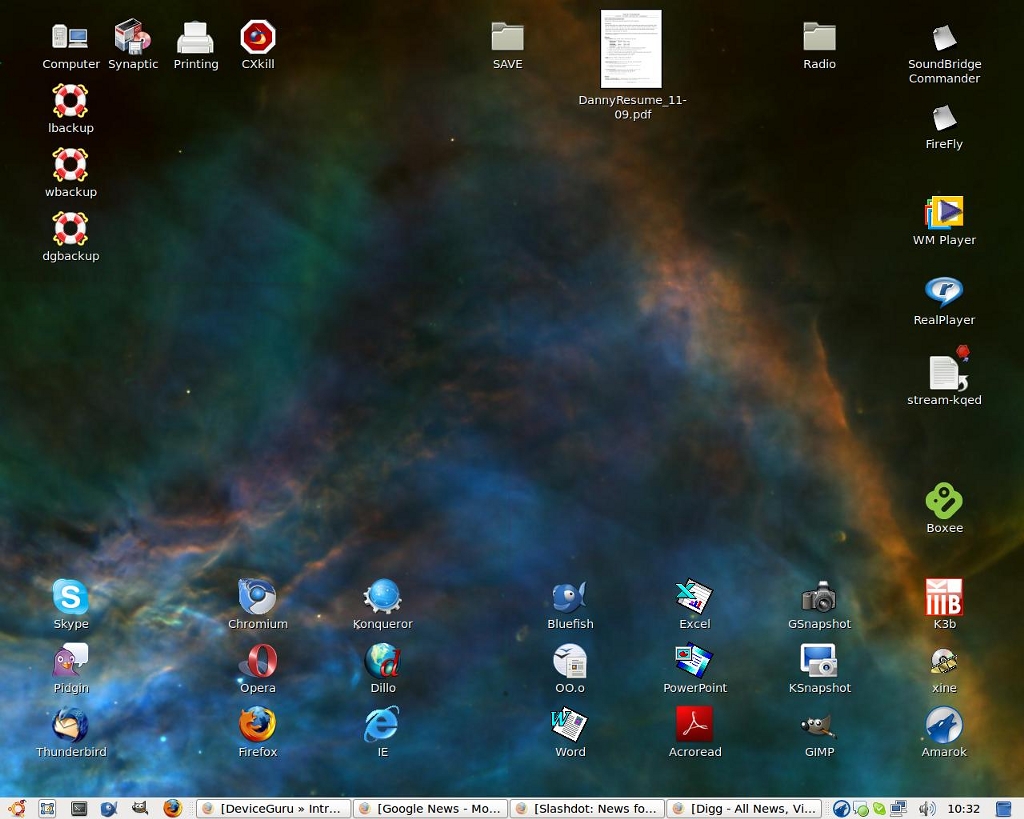Image resolution: width=1024 pixels, height=819 pixels.
Task: Select the K3b desktop icon
Action: click(944, 596)
